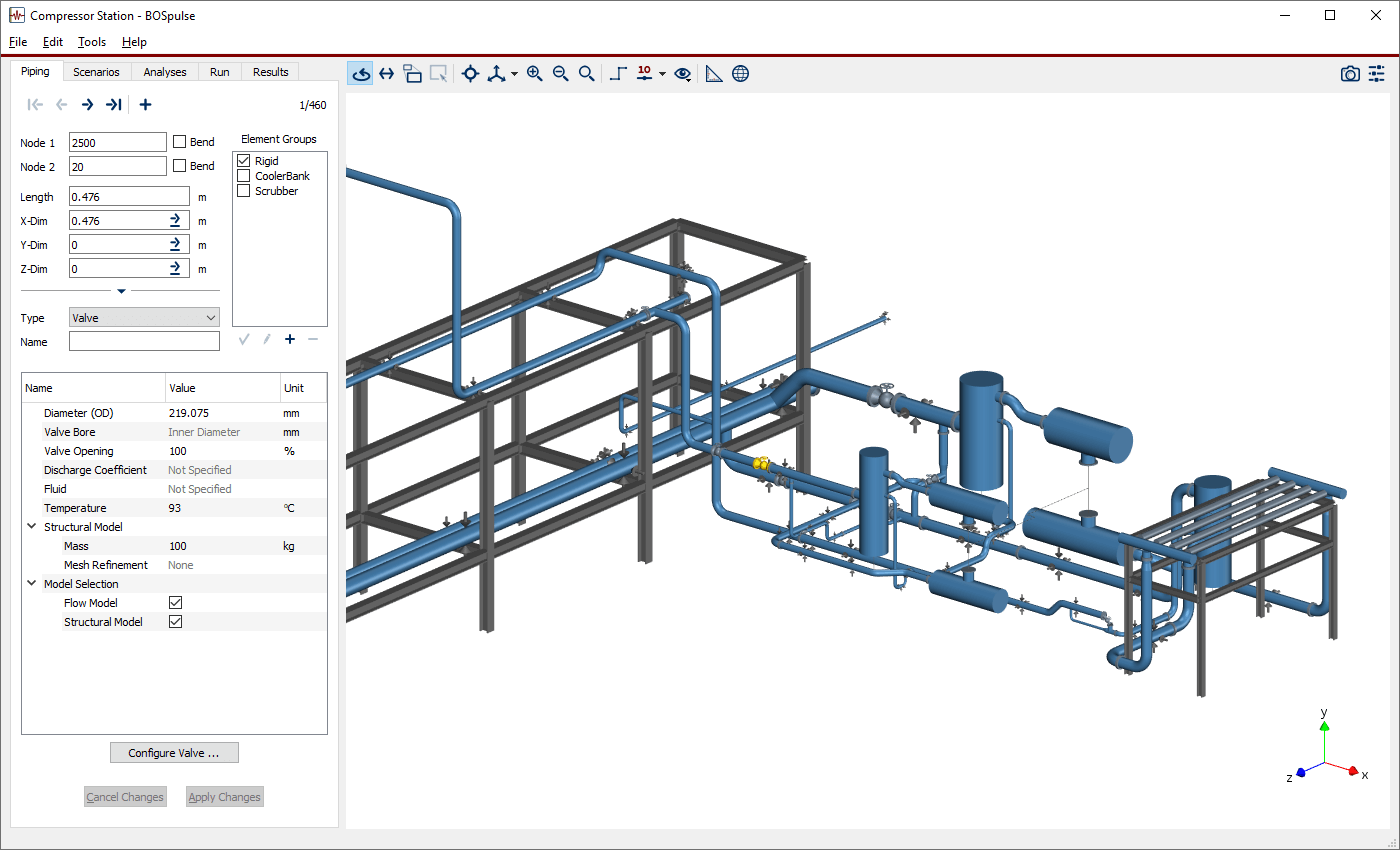The width and height of the screenshot is (1400, 850).
Task: Check the CoolerBank element group
Action: click(243, 176)
